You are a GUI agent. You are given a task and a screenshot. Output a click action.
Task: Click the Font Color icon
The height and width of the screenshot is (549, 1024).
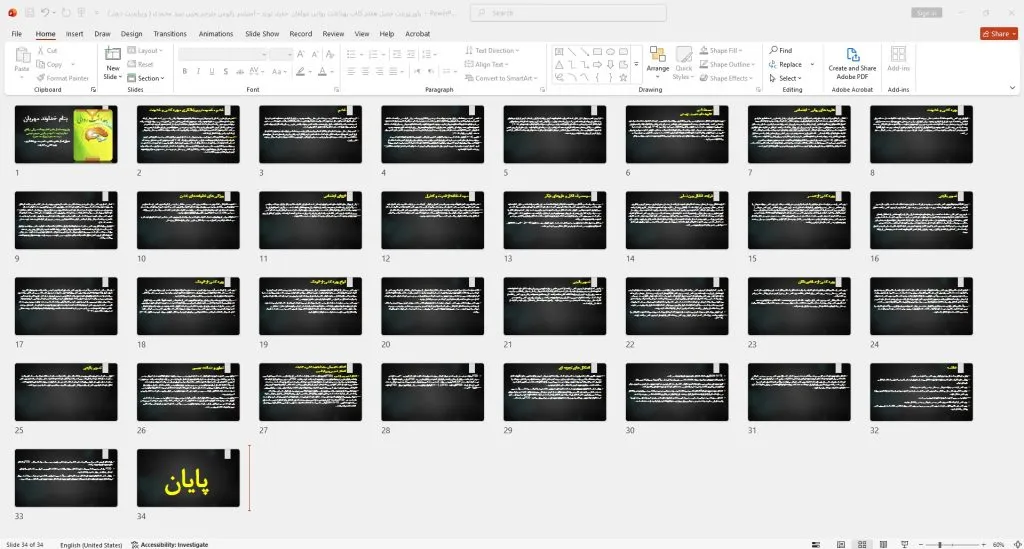tap(323, 72)
